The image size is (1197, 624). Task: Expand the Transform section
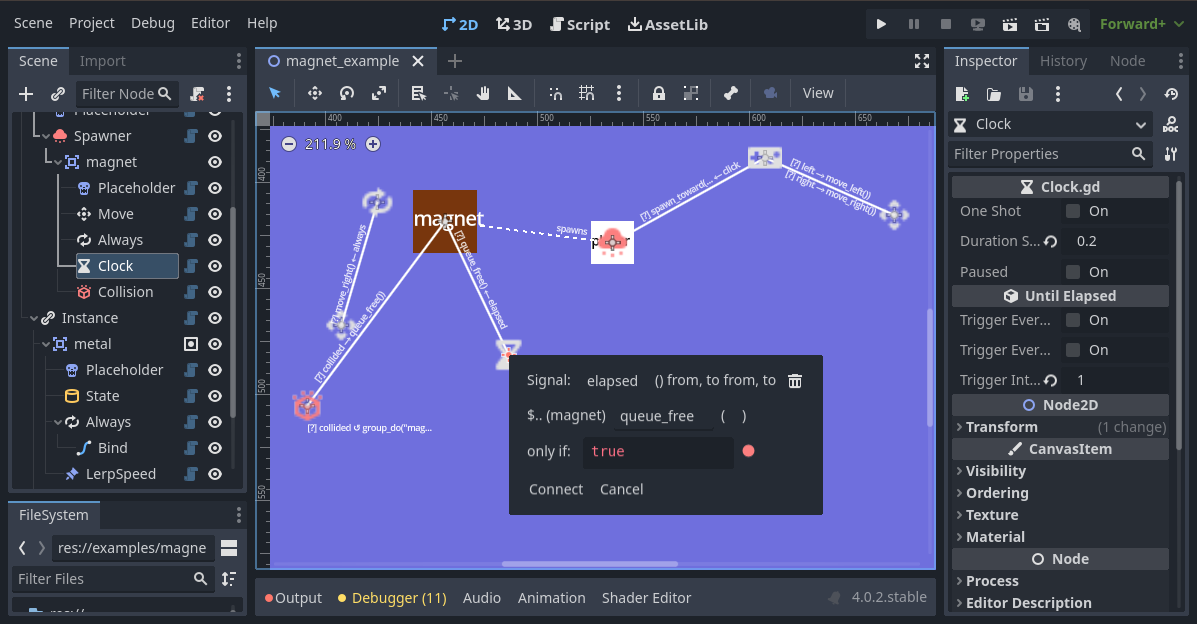[x=1002, y=427]
